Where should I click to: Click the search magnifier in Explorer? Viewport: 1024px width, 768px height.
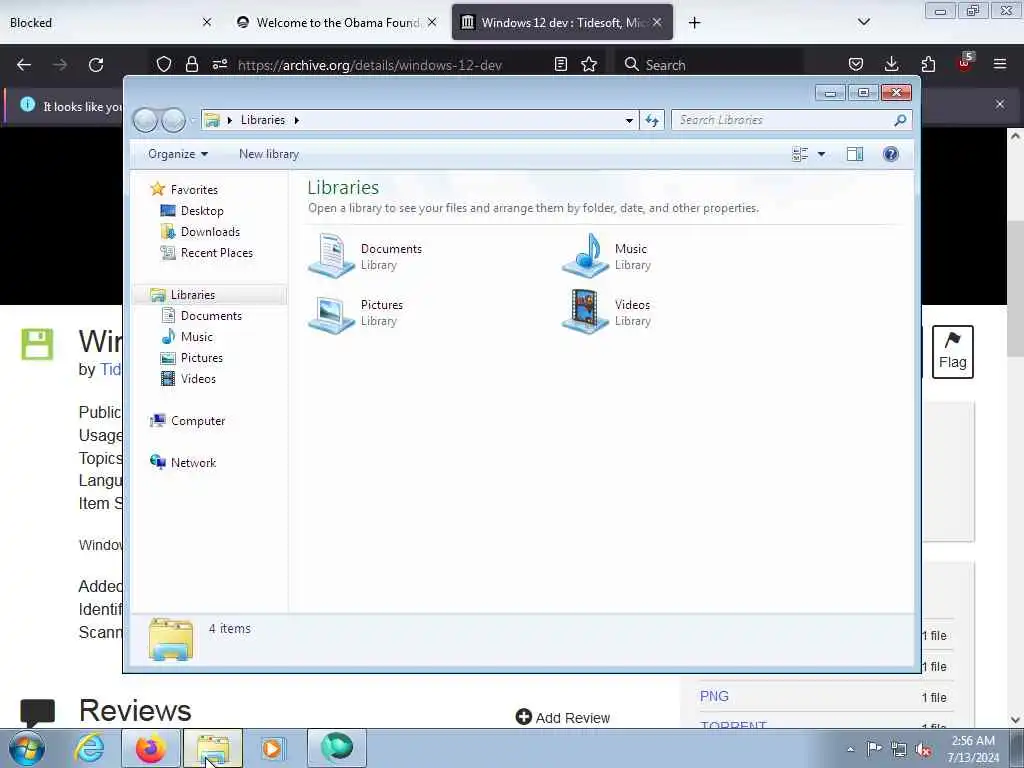click(x=901, y=120)
